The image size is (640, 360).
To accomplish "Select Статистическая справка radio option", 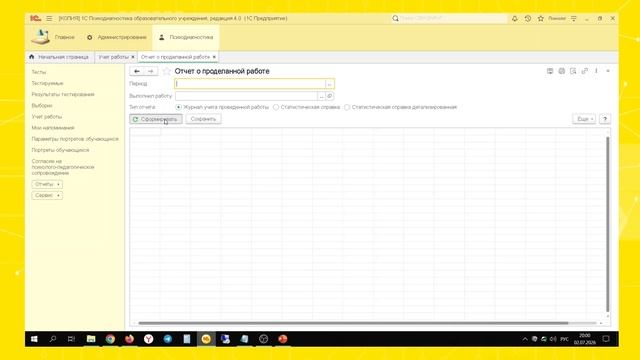I will (x=276, y=107).
